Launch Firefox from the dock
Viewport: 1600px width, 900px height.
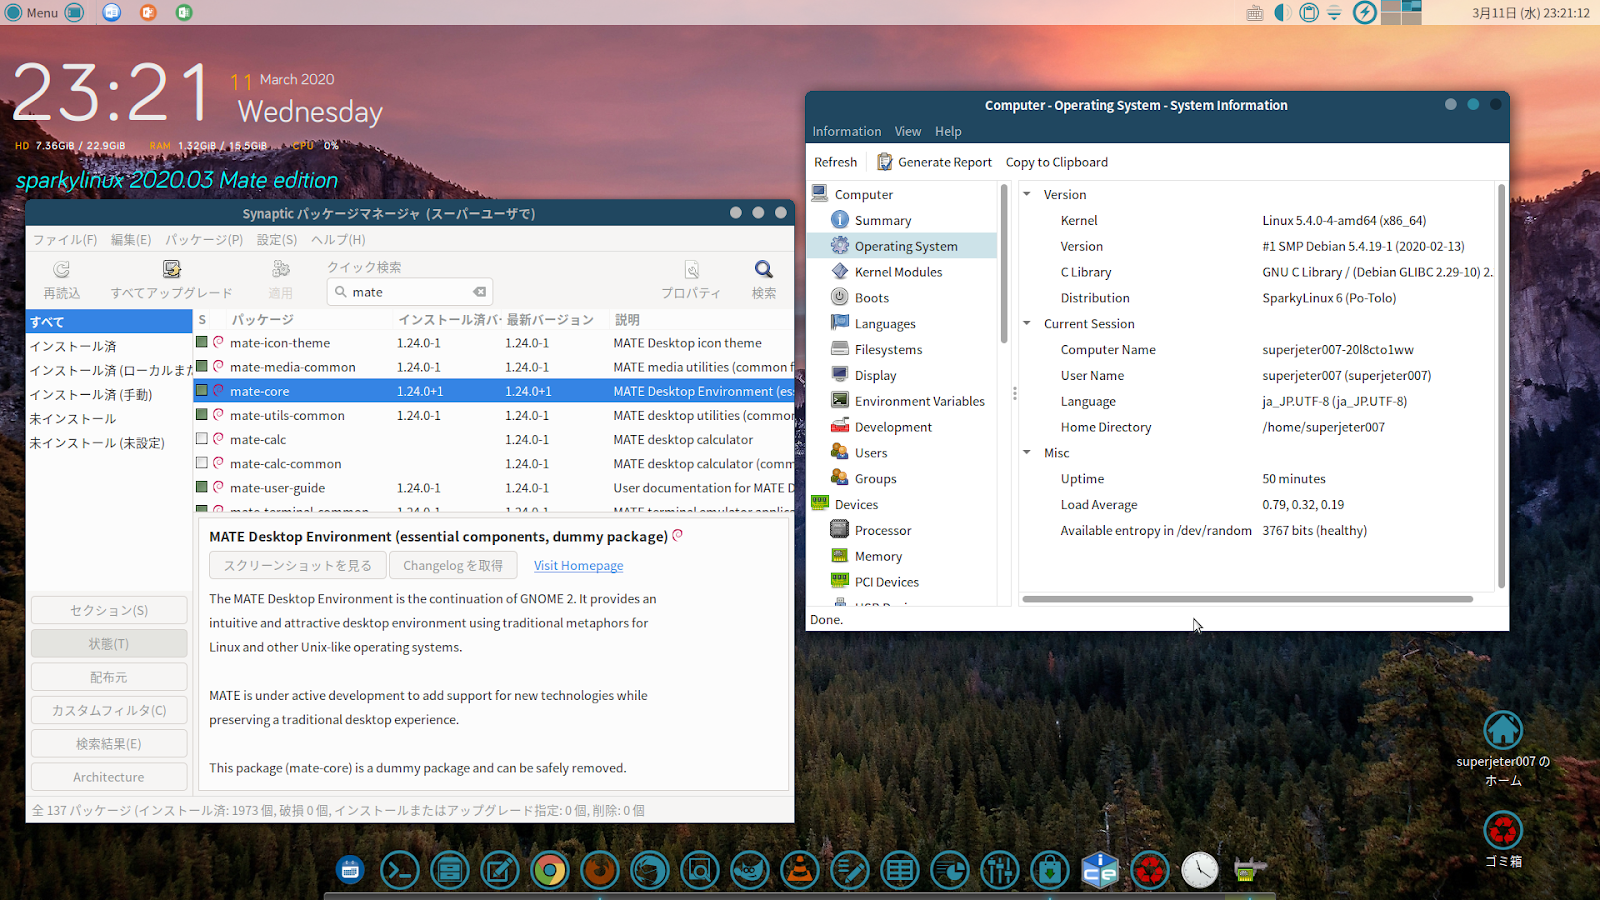coord(599,871)
